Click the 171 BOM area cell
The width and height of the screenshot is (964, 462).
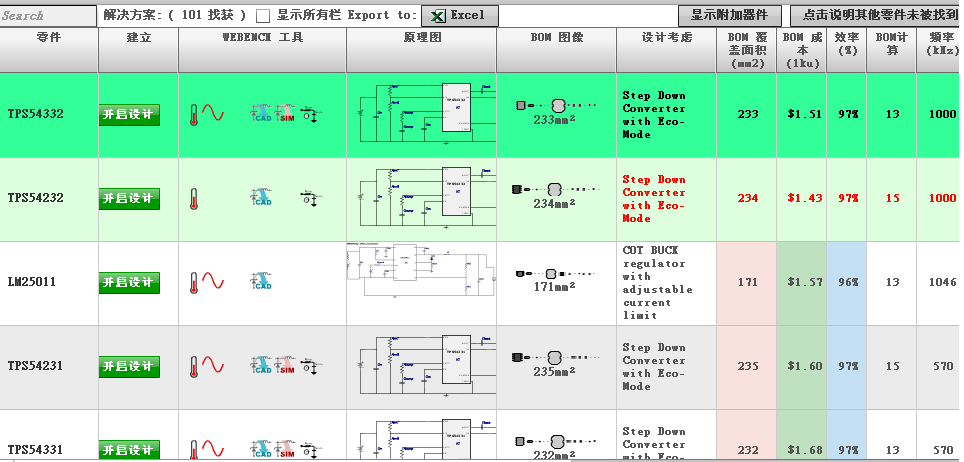(x=748, y=282)
